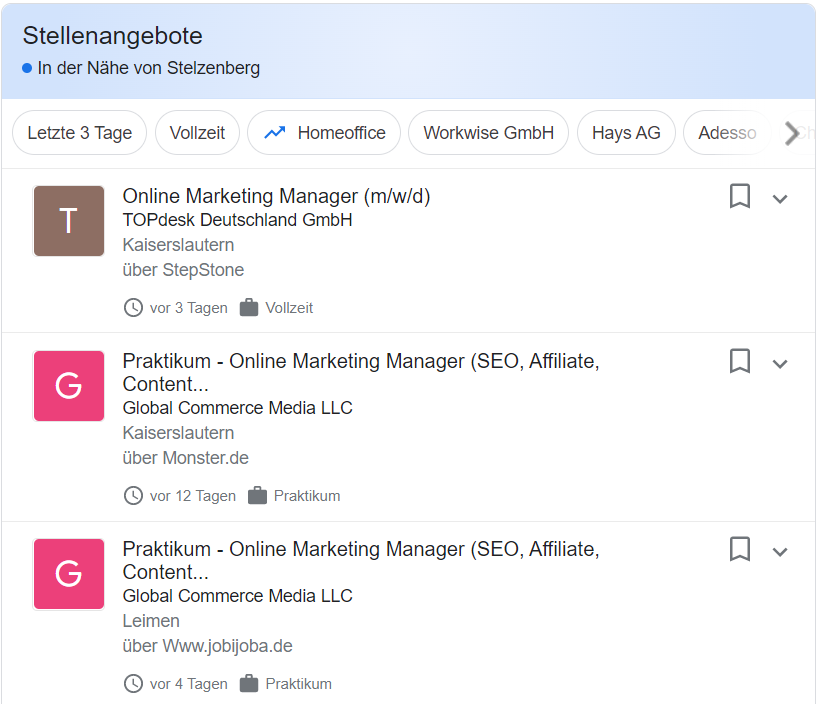Viewport: 821px width, 704px height.
Task: Click the briefcase icon in the Leimen listing
Action: [249, 684]
